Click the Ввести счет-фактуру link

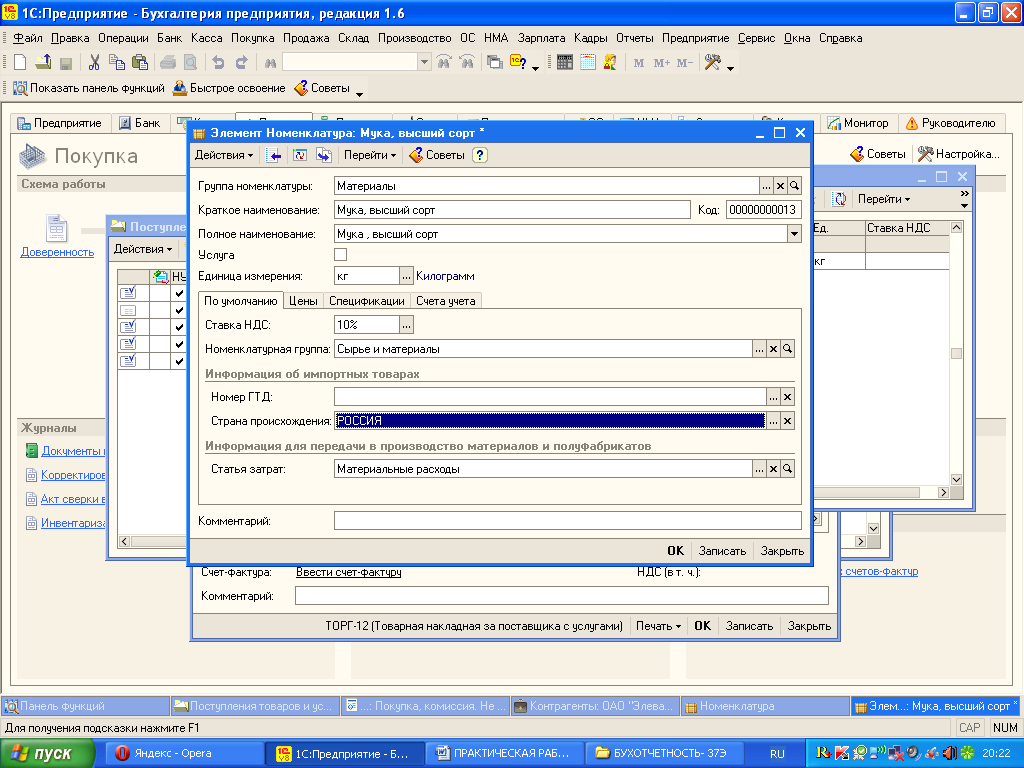349,572
